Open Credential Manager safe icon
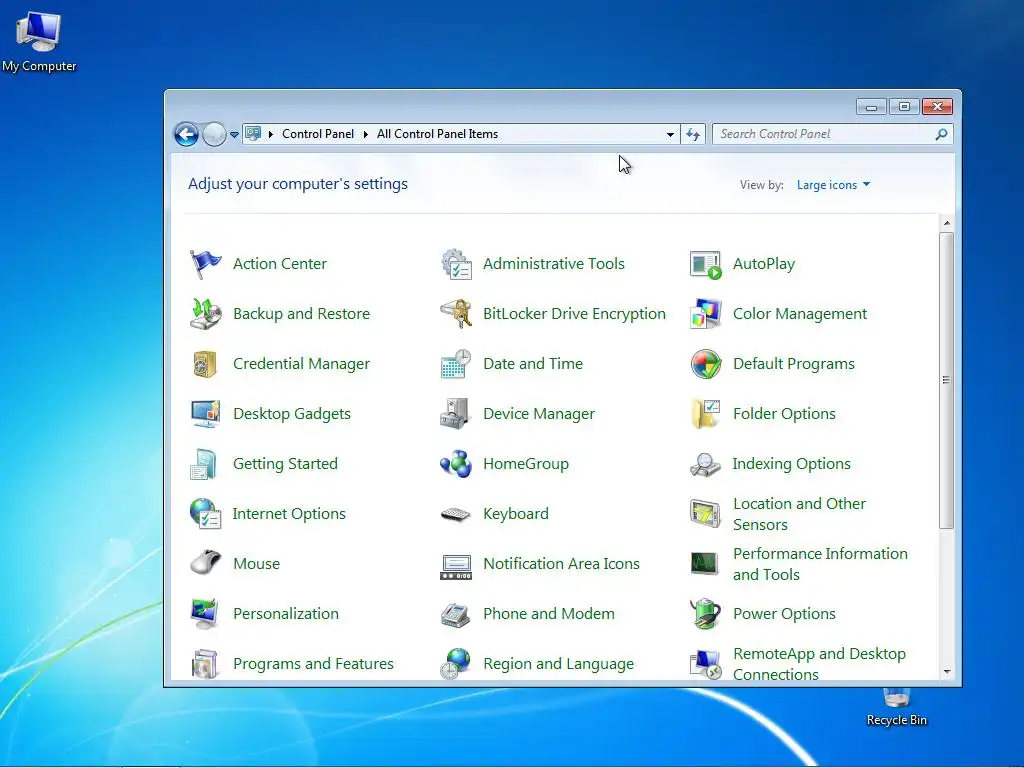 coord(205,364)
